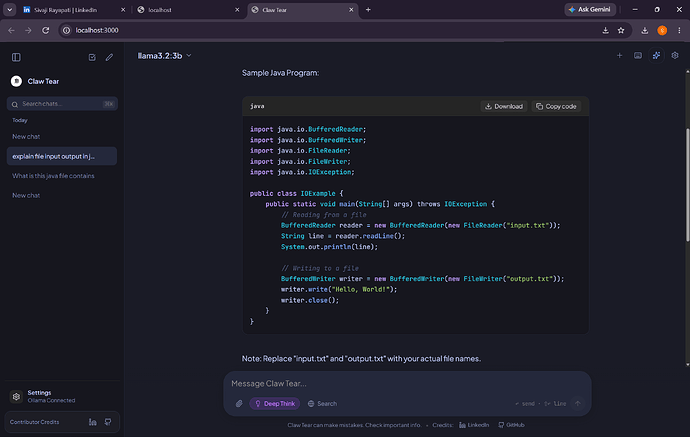This screenshot has height=437, width=690.
Task: Select the explain file input output chat
Action: click(x=62, y=156)
